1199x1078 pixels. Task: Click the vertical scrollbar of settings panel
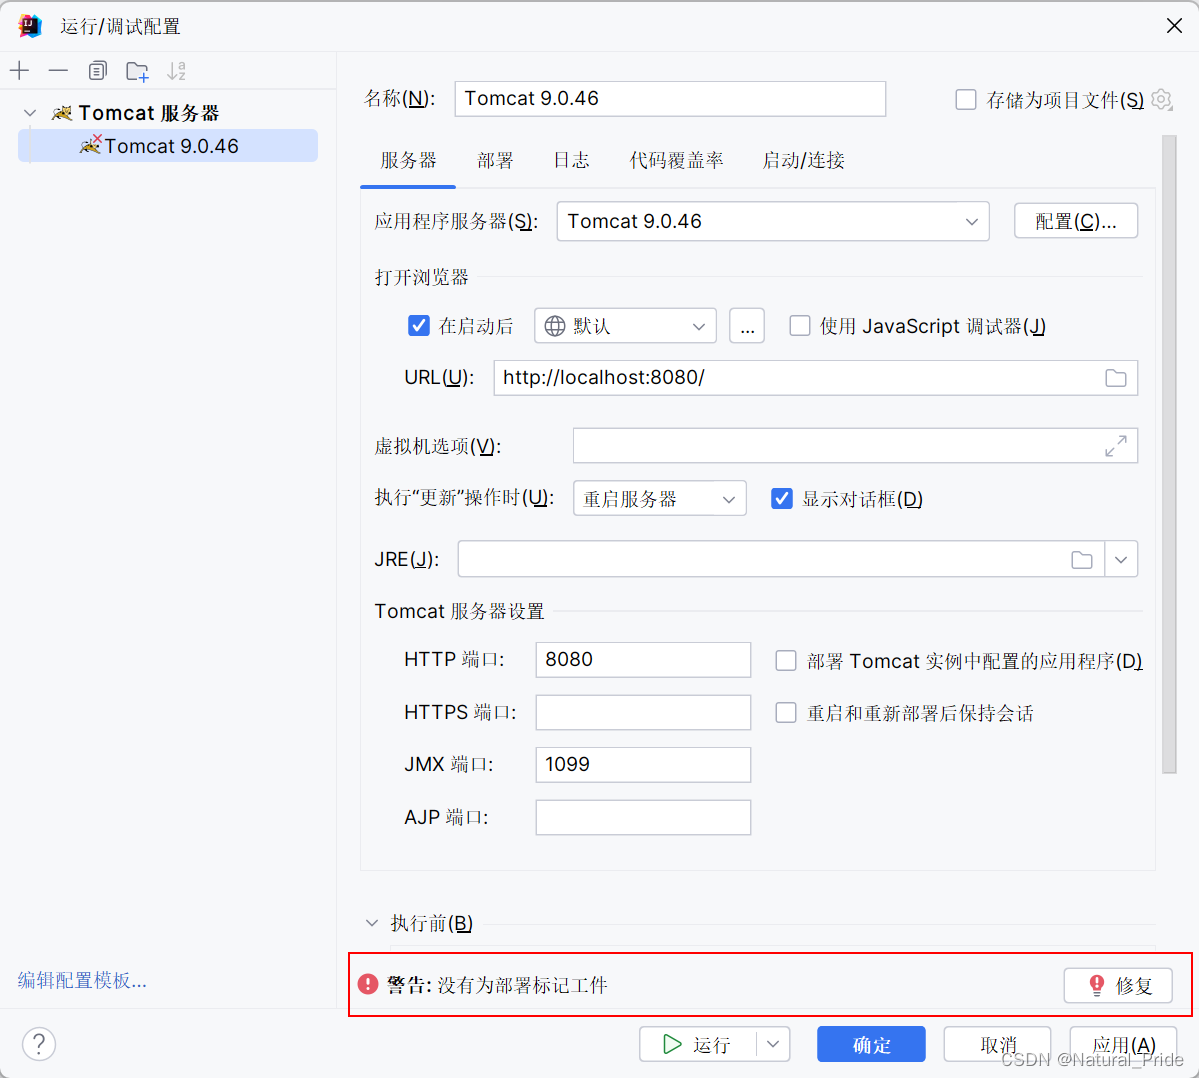tap(1168, 454)
